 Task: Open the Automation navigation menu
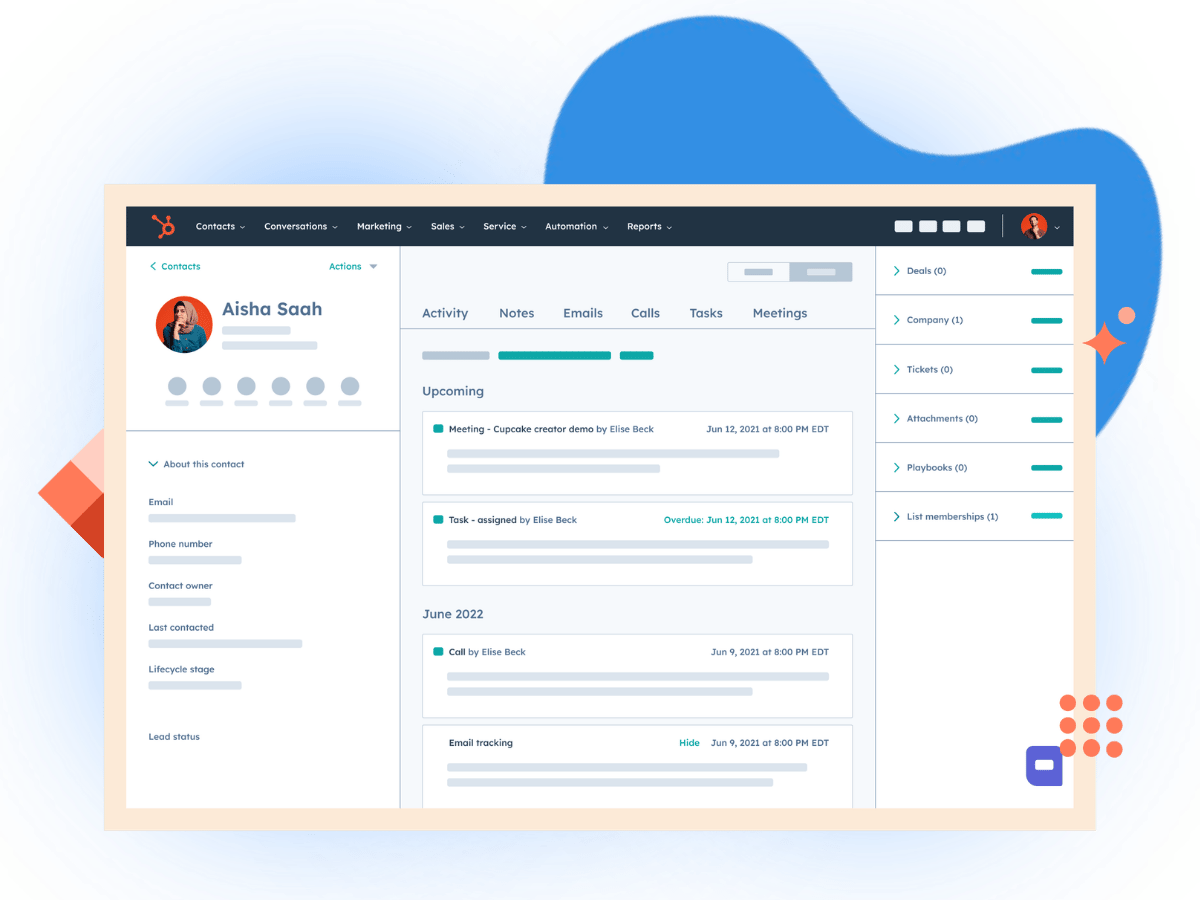[x=576, y=227]
